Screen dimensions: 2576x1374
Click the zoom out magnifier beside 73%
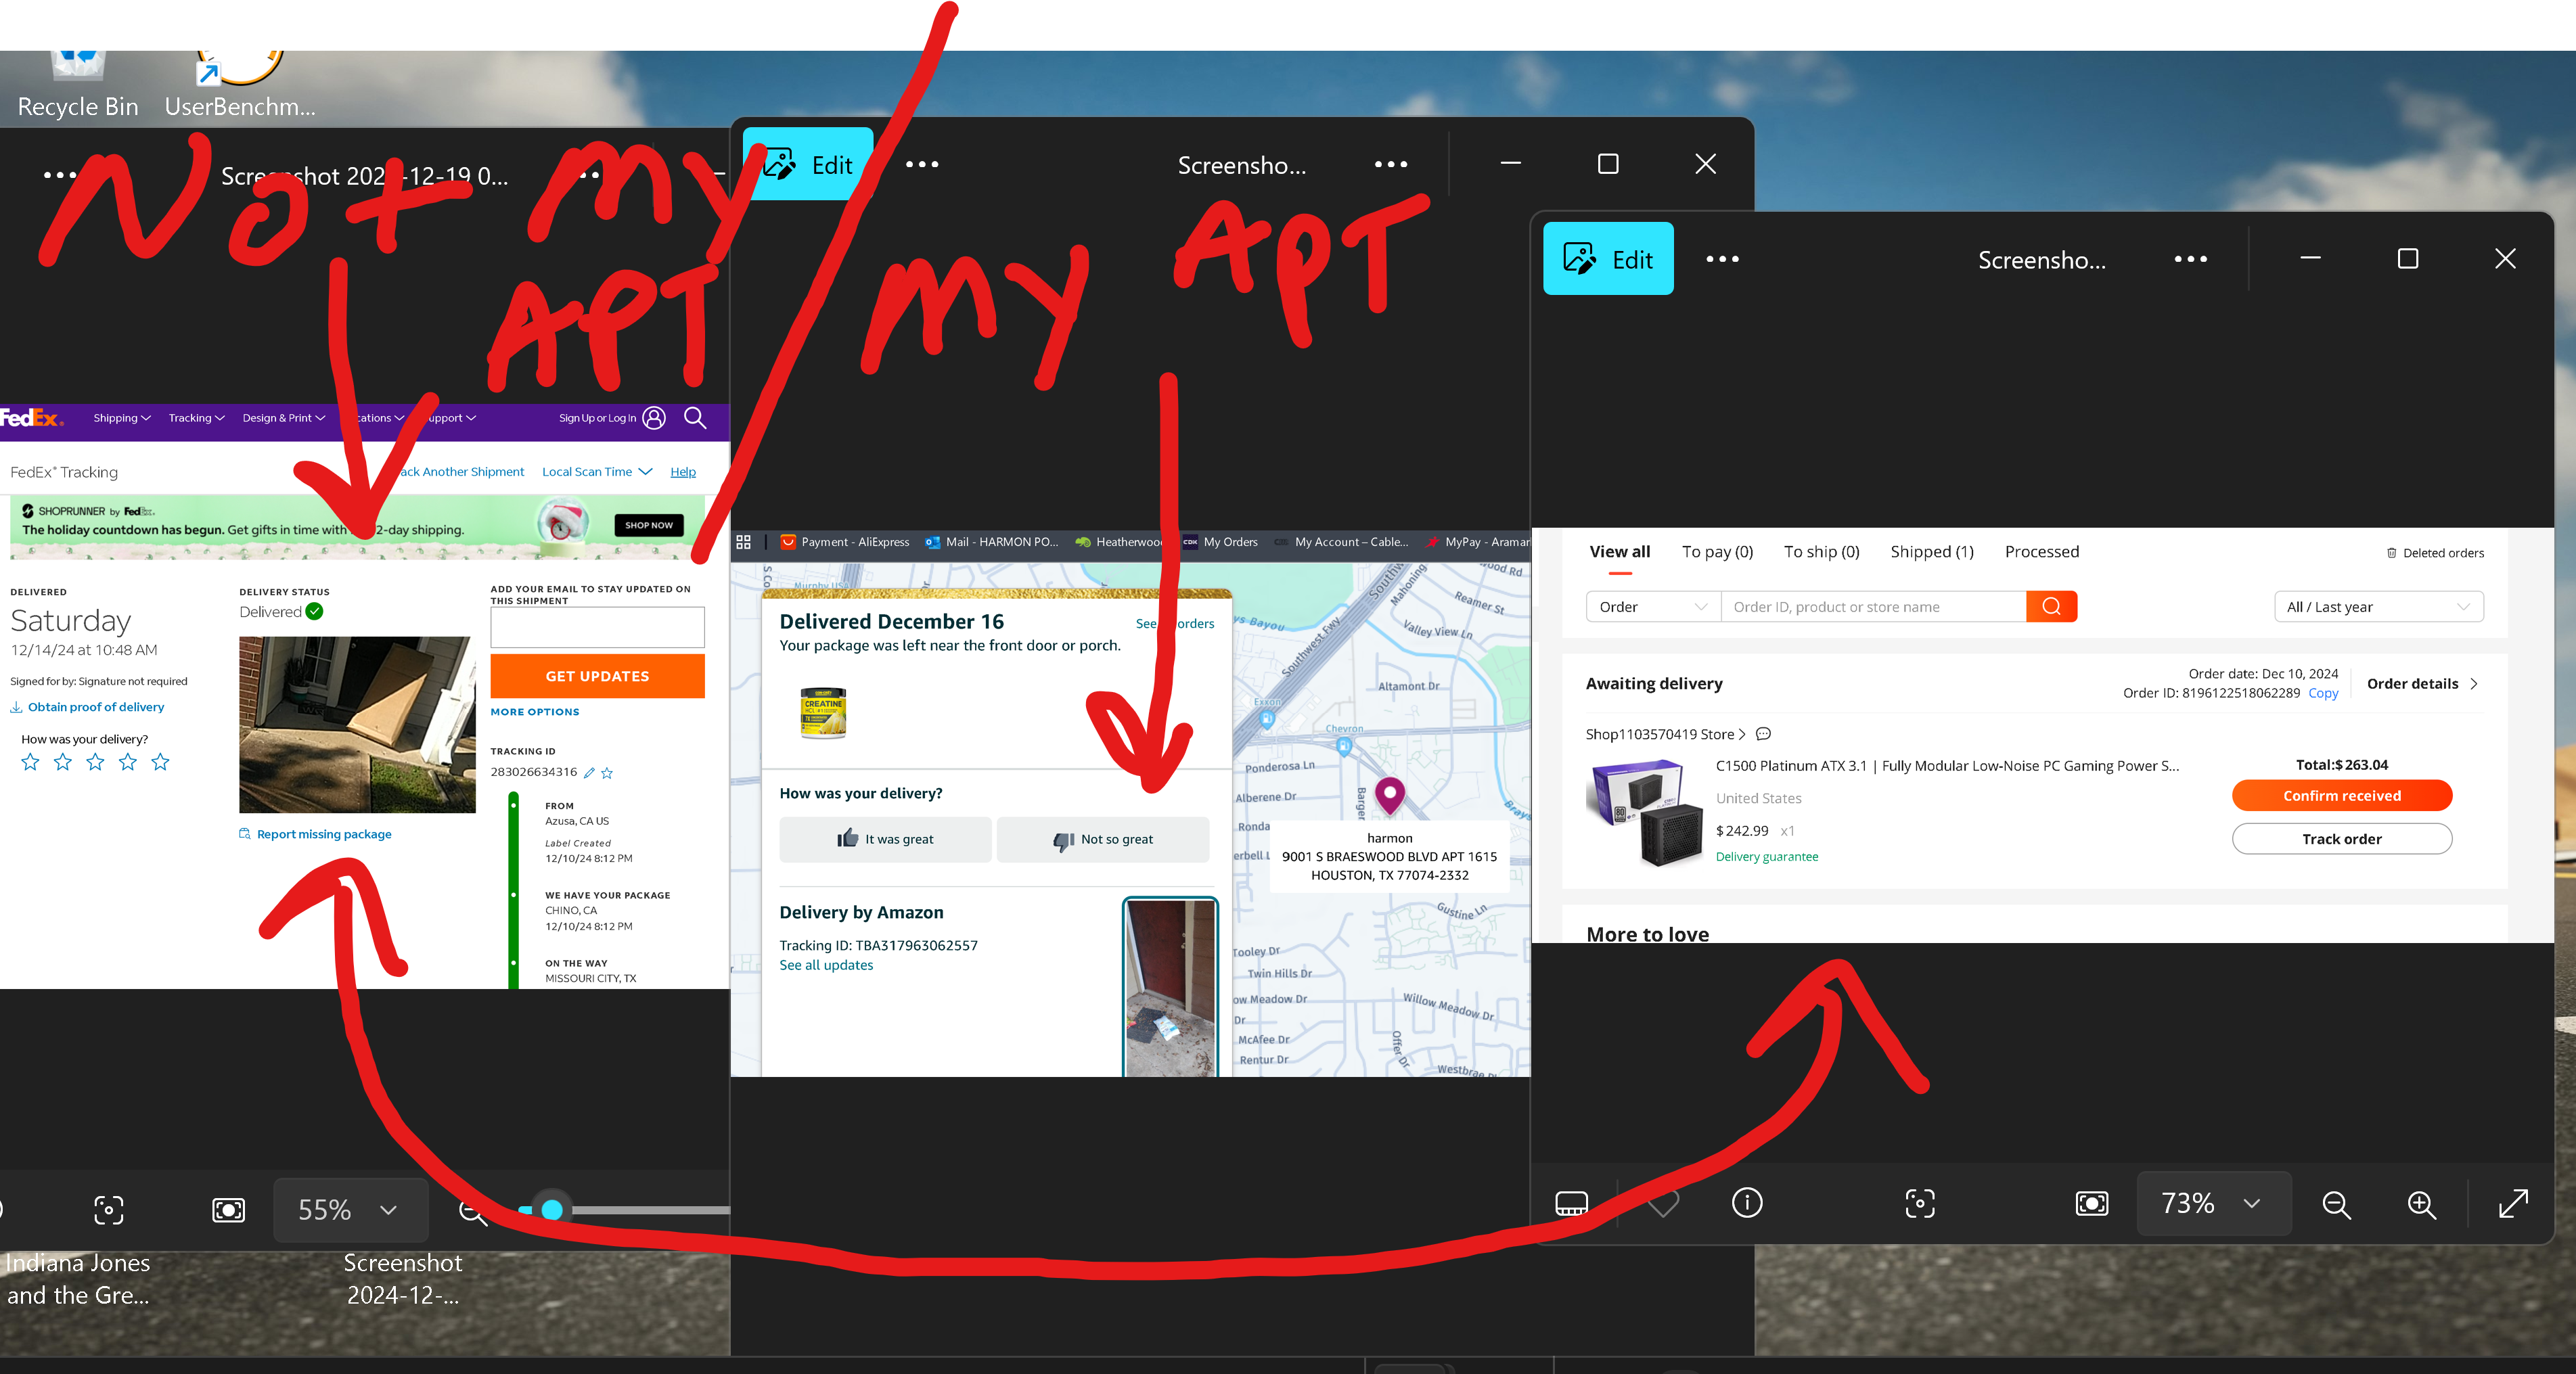(x=2336, y=1204)
